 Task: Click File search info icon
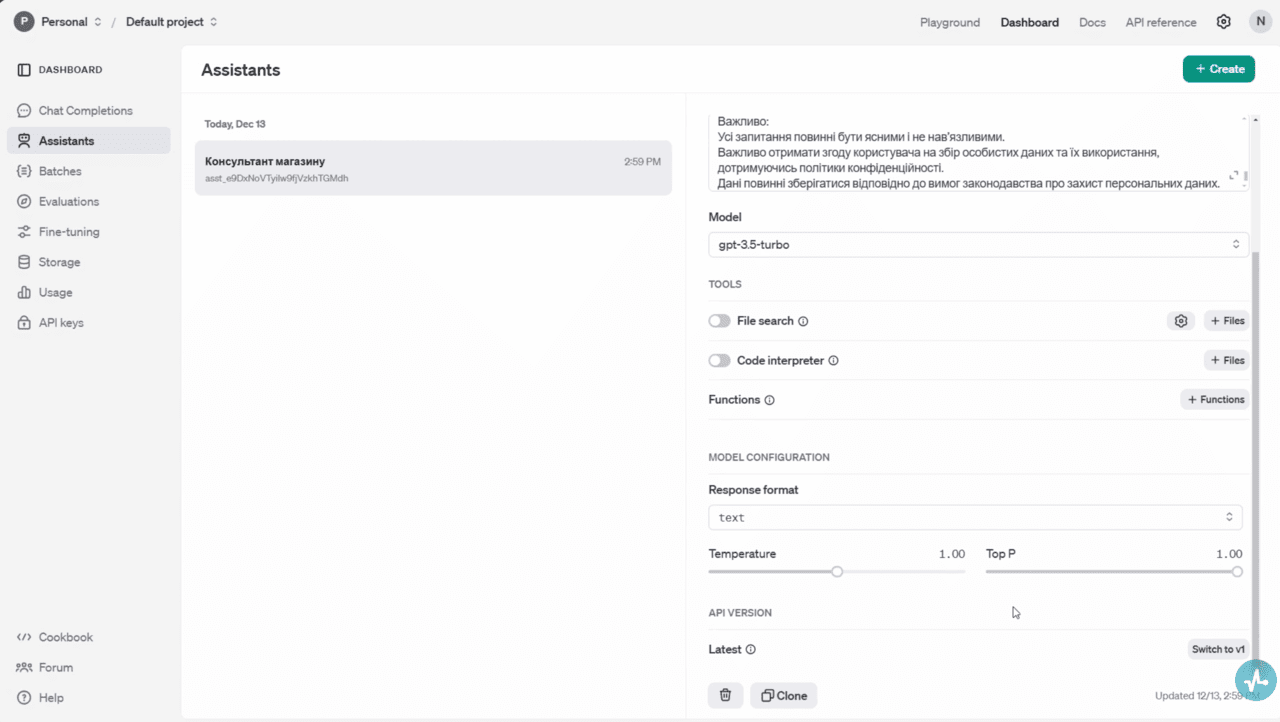803,322
